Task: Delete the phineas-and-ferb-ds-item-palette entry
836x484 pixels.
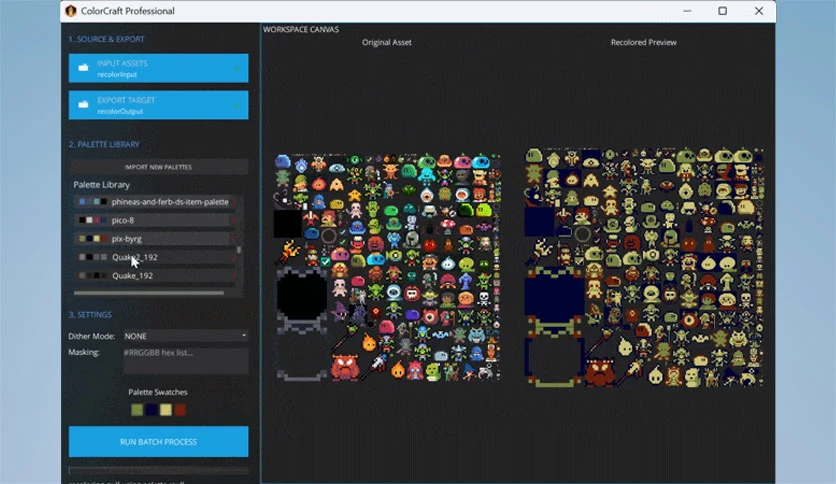Action: point(235,202)
